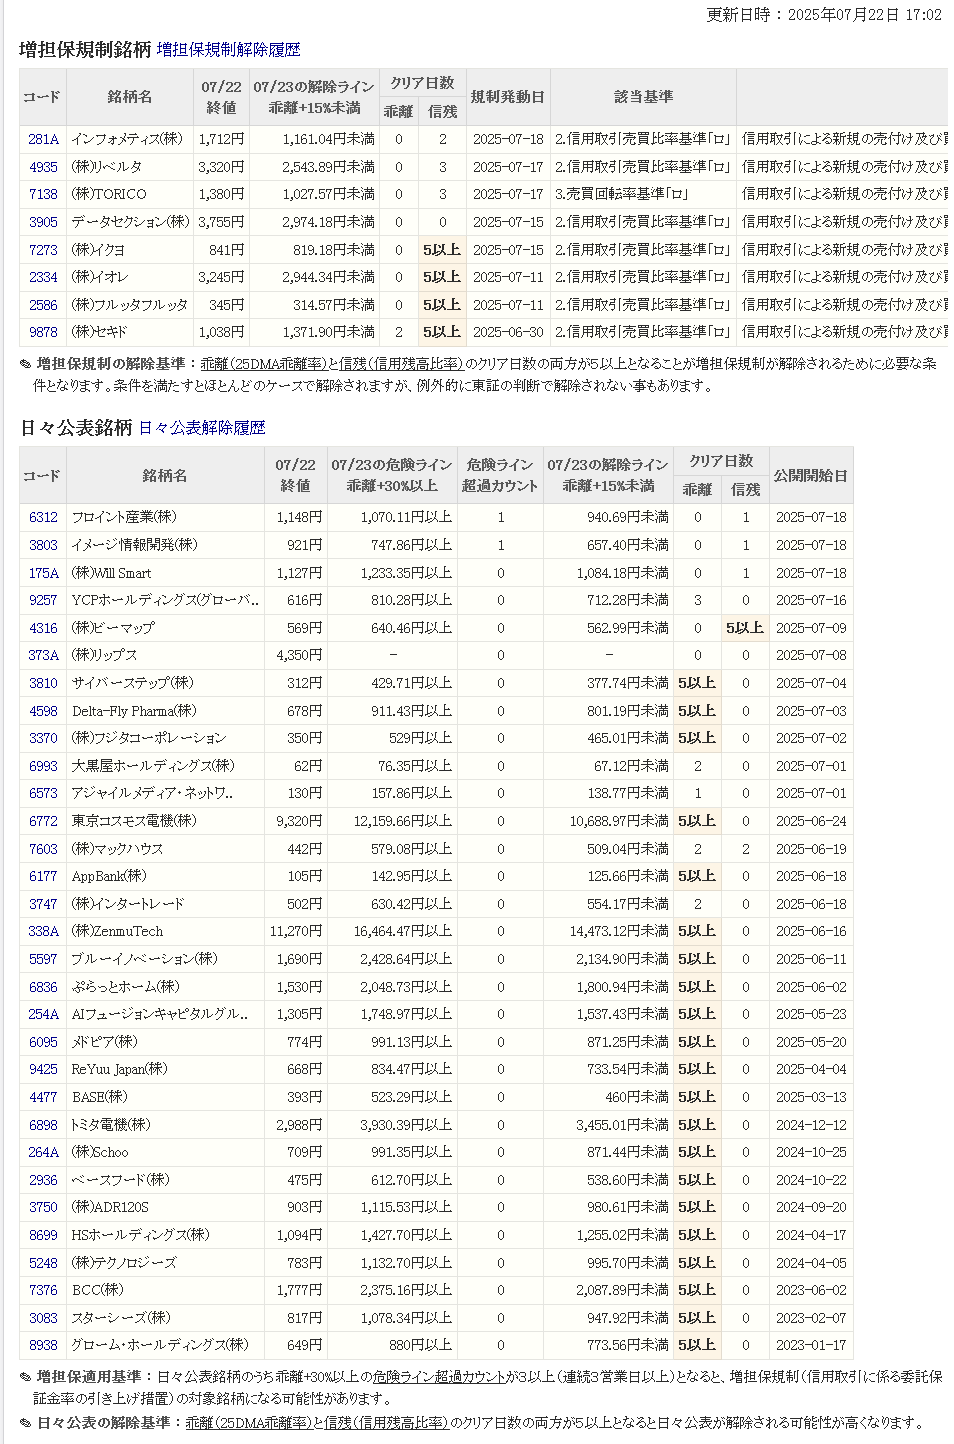Open stock code 338A
The height and width of the screenshot is (1444, 954).
pyautogui.click(x=43, y=931)
